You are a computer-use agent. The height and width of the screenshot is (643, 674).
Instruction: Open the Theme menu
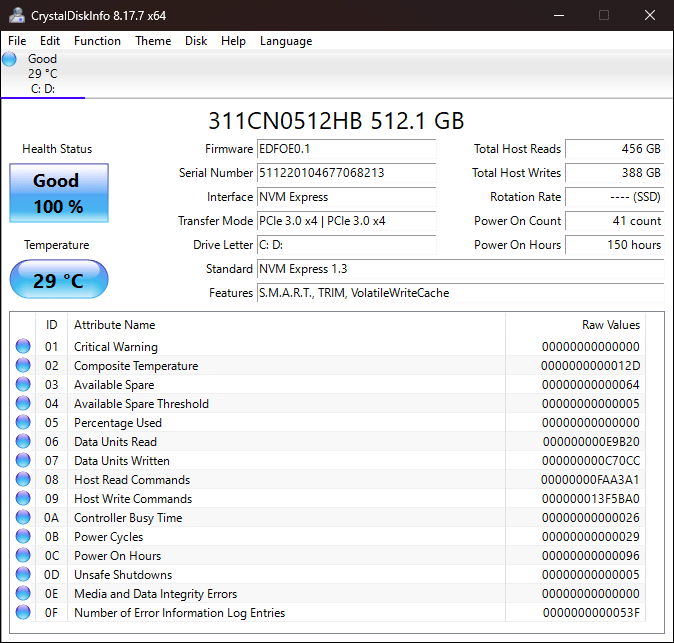point(153,41)
